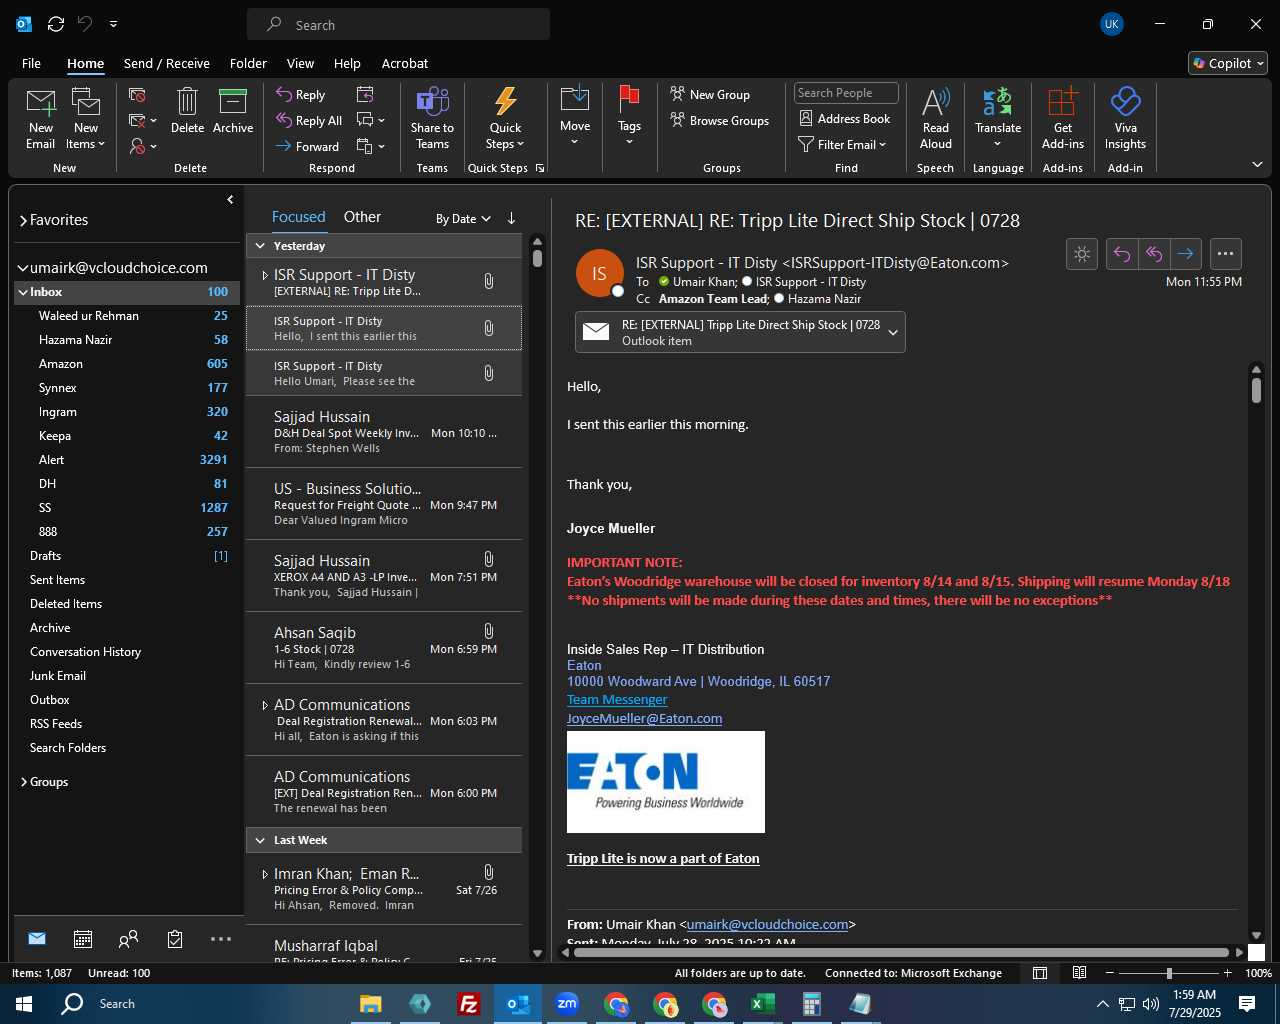Click Reply All in the ribbon
This screenshot has width=1280, height=1024.
[x=310, y=120]
